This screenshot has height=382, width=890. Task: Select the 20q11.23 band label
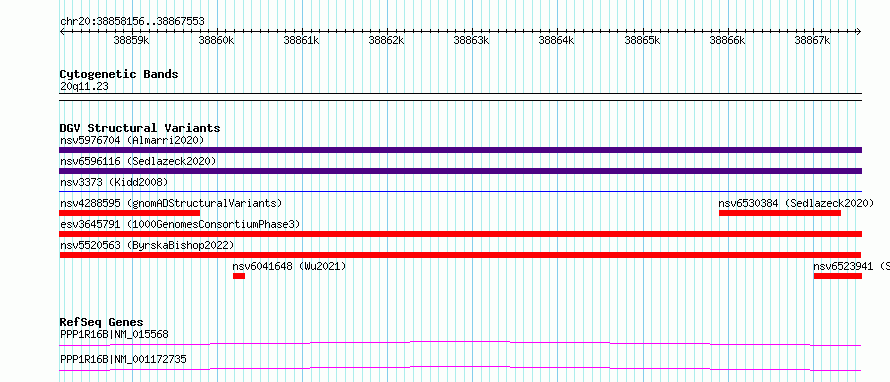pyautogui.click(x=84, y=87)
